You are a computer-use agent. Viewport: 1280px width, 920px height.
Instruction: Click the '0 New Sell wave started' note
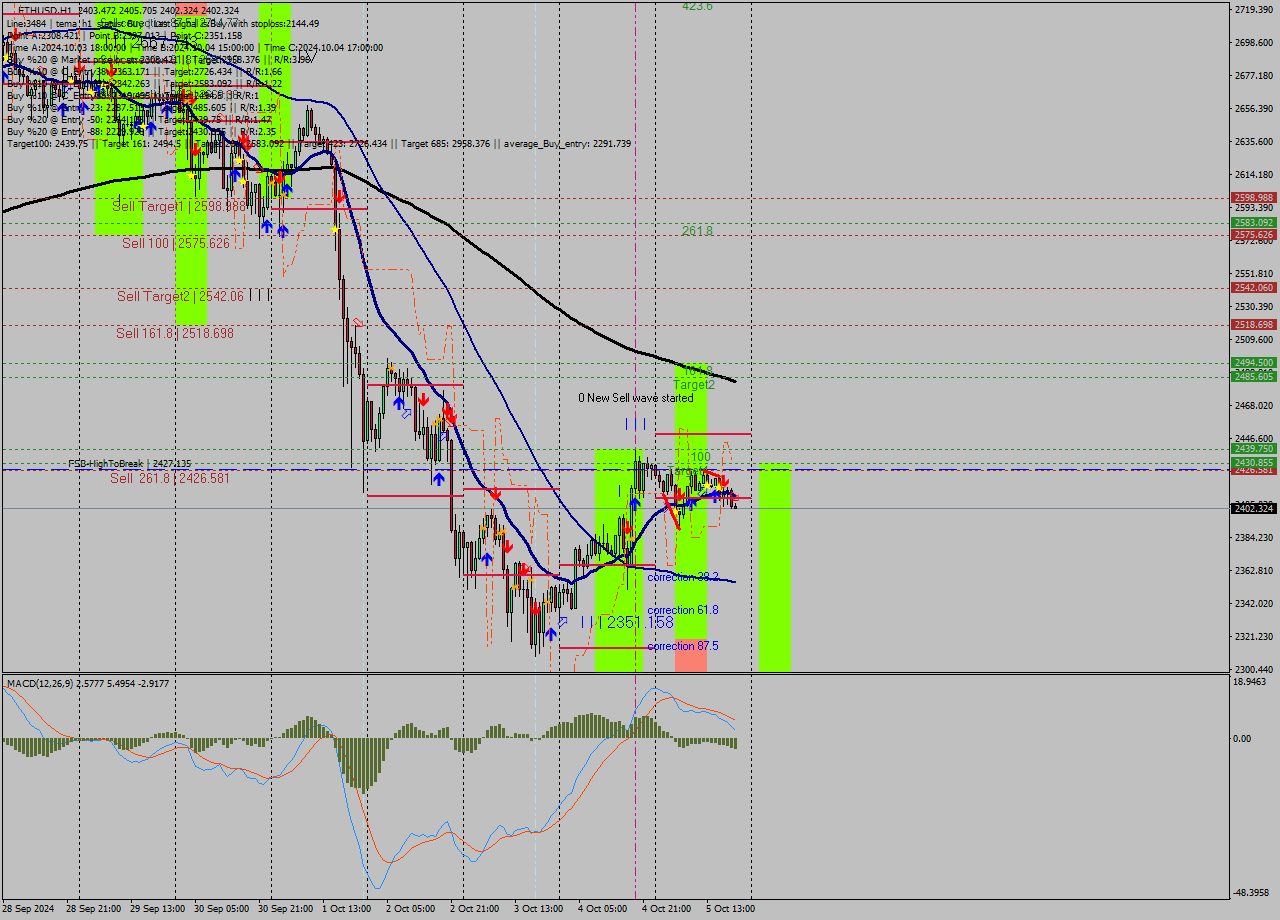pyautogui.click(x=636, y=398)
